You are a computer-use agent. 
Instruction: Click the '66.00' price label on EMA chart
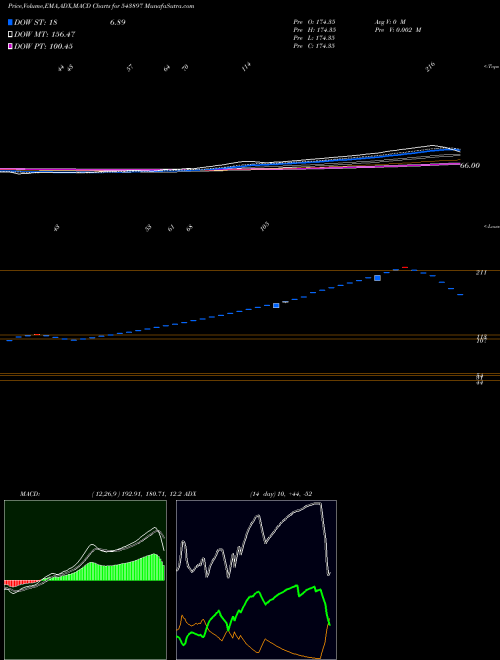(x=470, y=166)
